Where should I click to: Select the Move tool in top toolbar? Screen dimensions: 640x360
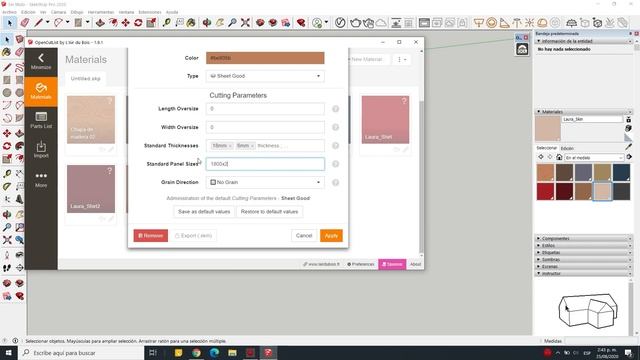[x=126, y=22]
